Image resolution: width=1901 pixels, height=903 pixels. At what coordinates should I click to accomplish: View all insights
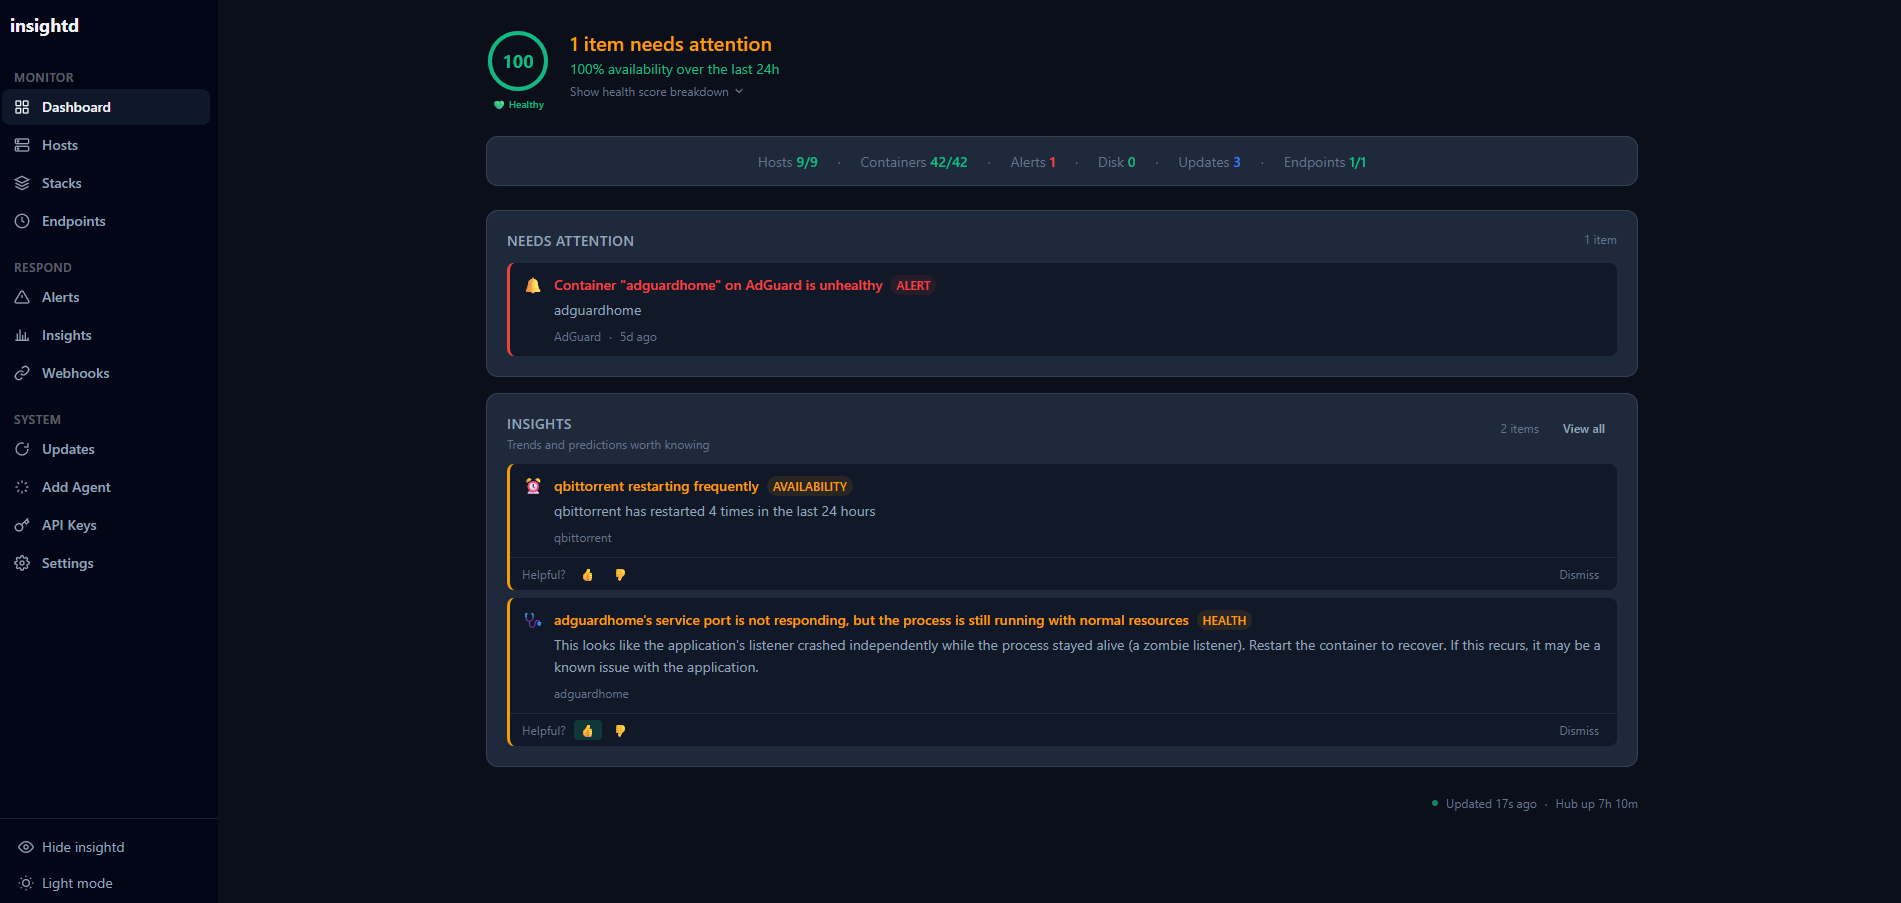pos(1583,428)
